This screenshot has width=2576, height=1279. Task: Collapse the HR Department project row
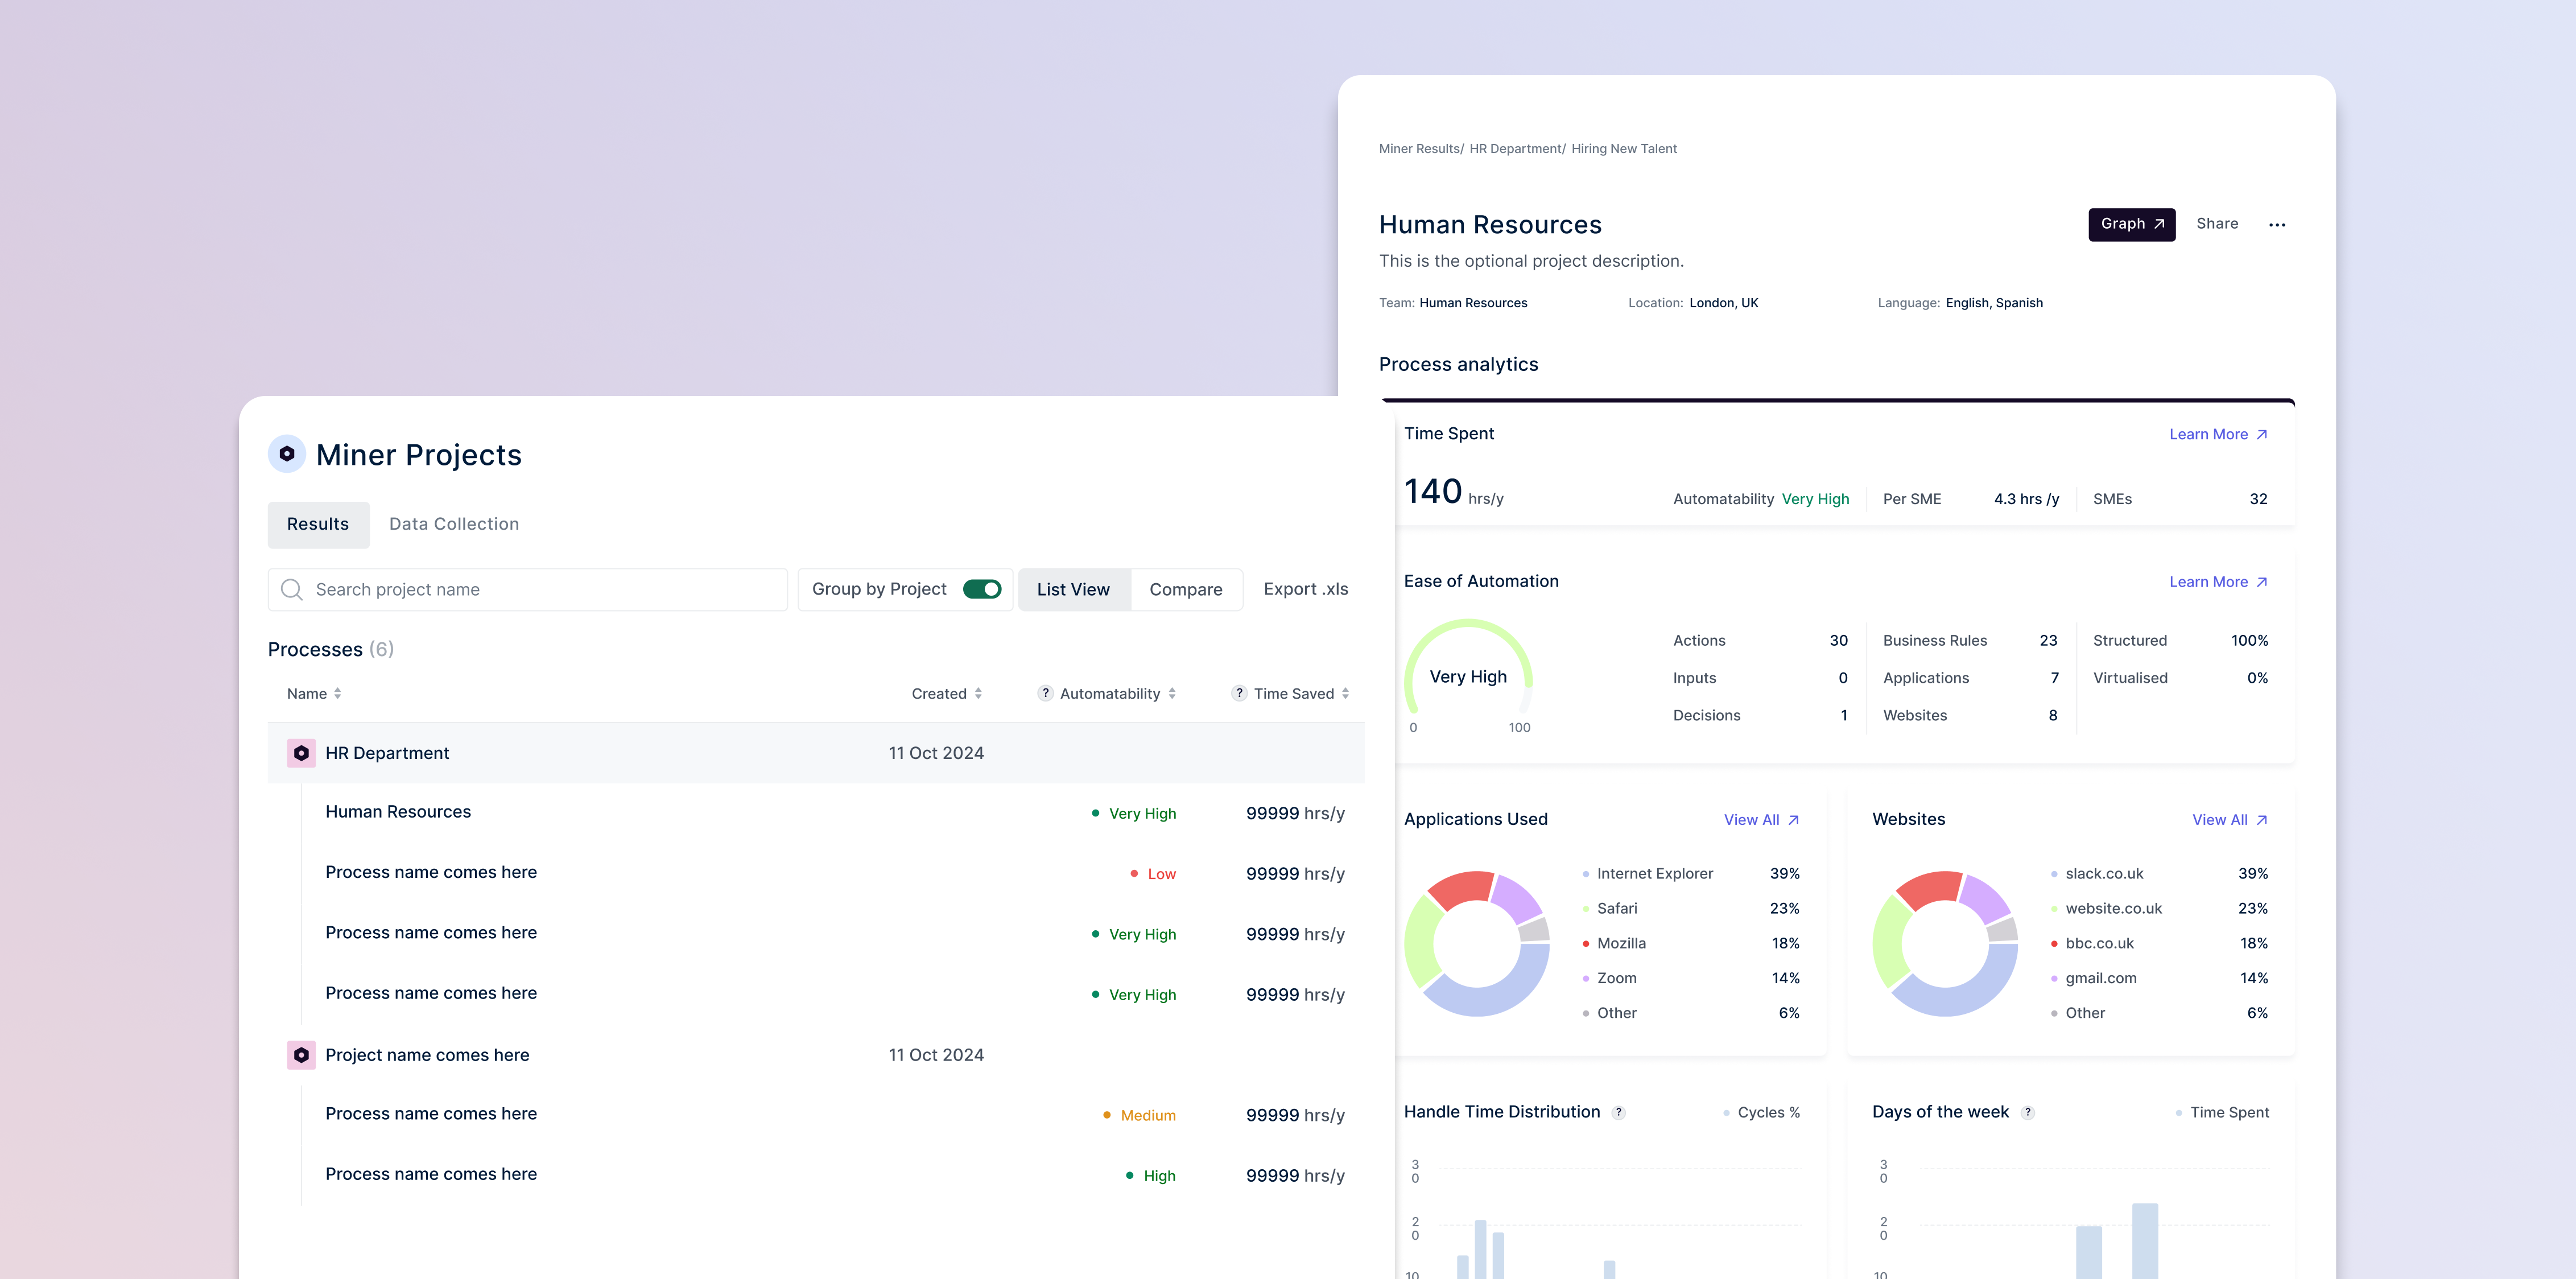pyautogui.click(x=816, y=753)
